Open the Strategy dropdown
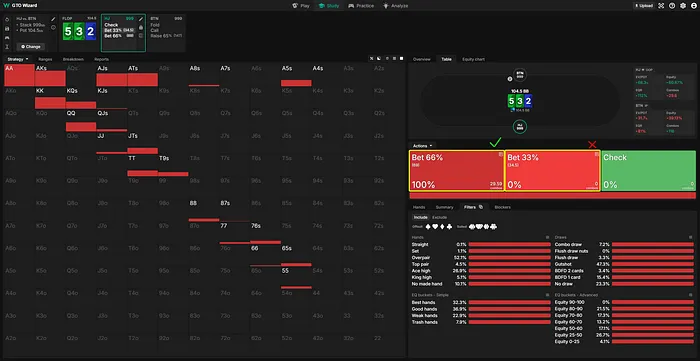 pyautogui.click(x=18, y=59)
